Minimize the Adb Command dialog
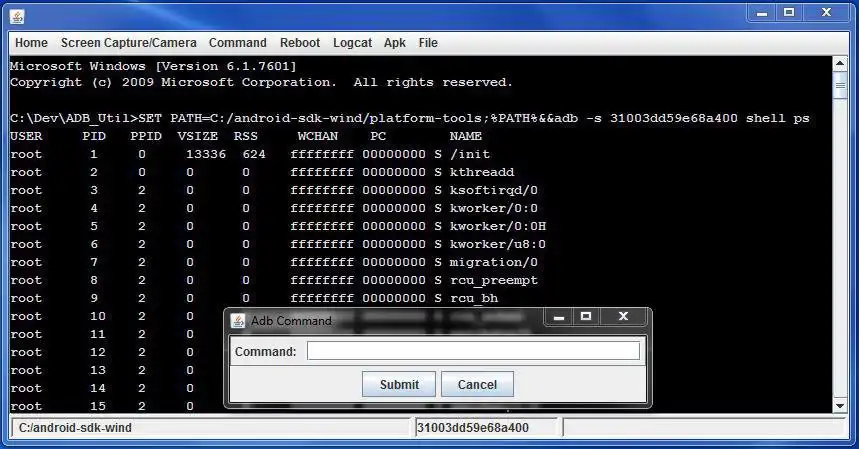 click(558, 316)
